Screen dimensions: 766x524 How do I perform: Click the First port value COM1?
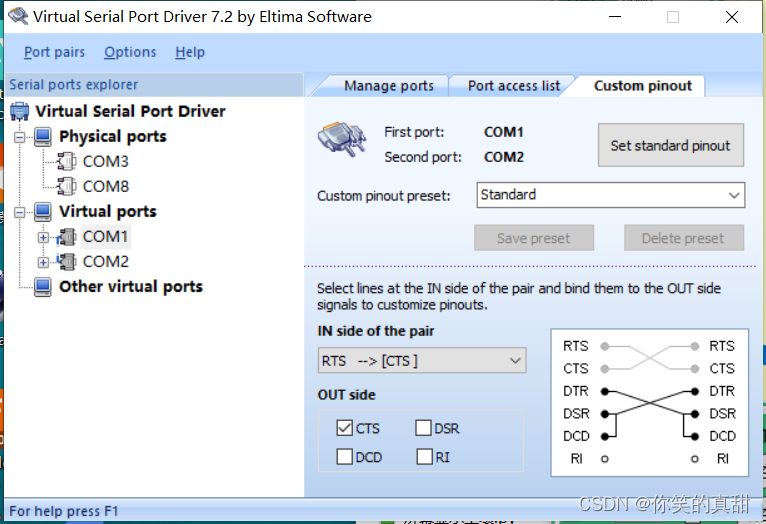(x=504, y=132)
